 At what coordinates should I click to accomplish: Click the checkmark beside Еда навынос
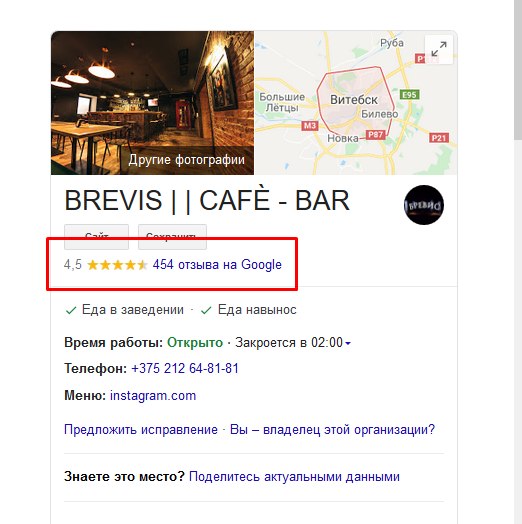pos(206,310)
